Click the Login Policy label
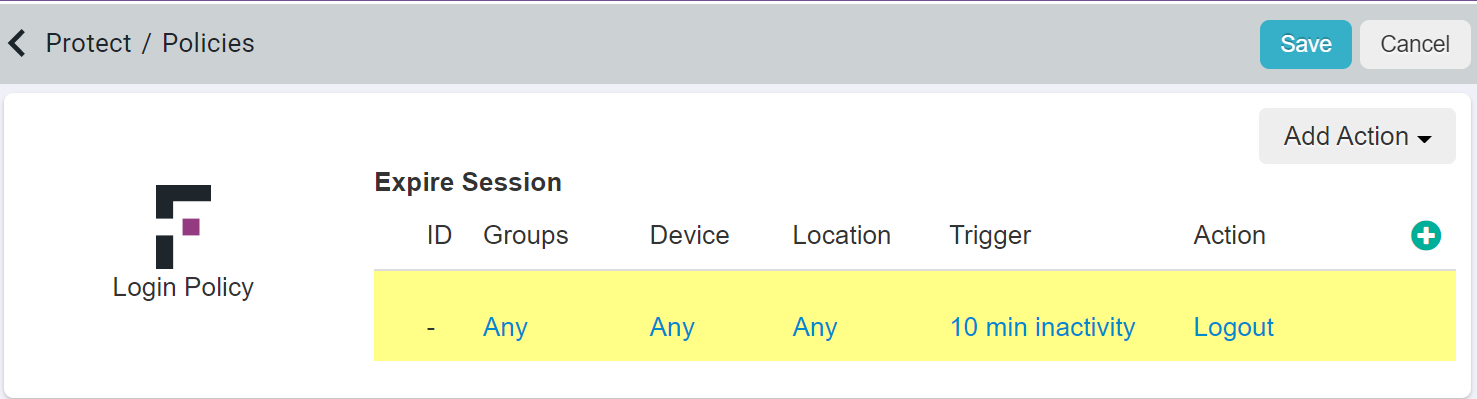This screenshot has width=1477, height=399. pos(183,287)
